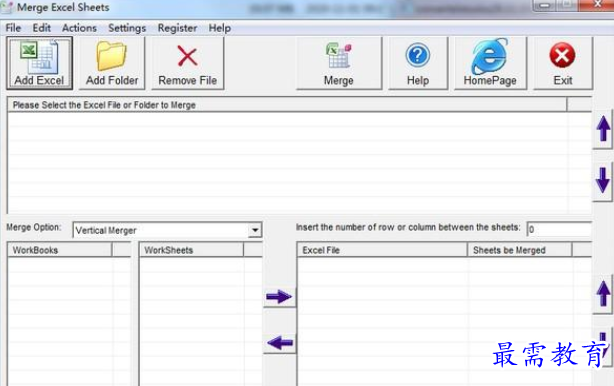Viewport: 614px width, 386px height.
Task: Expand the Merge Option dropdown arrow
Action: point(255,230)
